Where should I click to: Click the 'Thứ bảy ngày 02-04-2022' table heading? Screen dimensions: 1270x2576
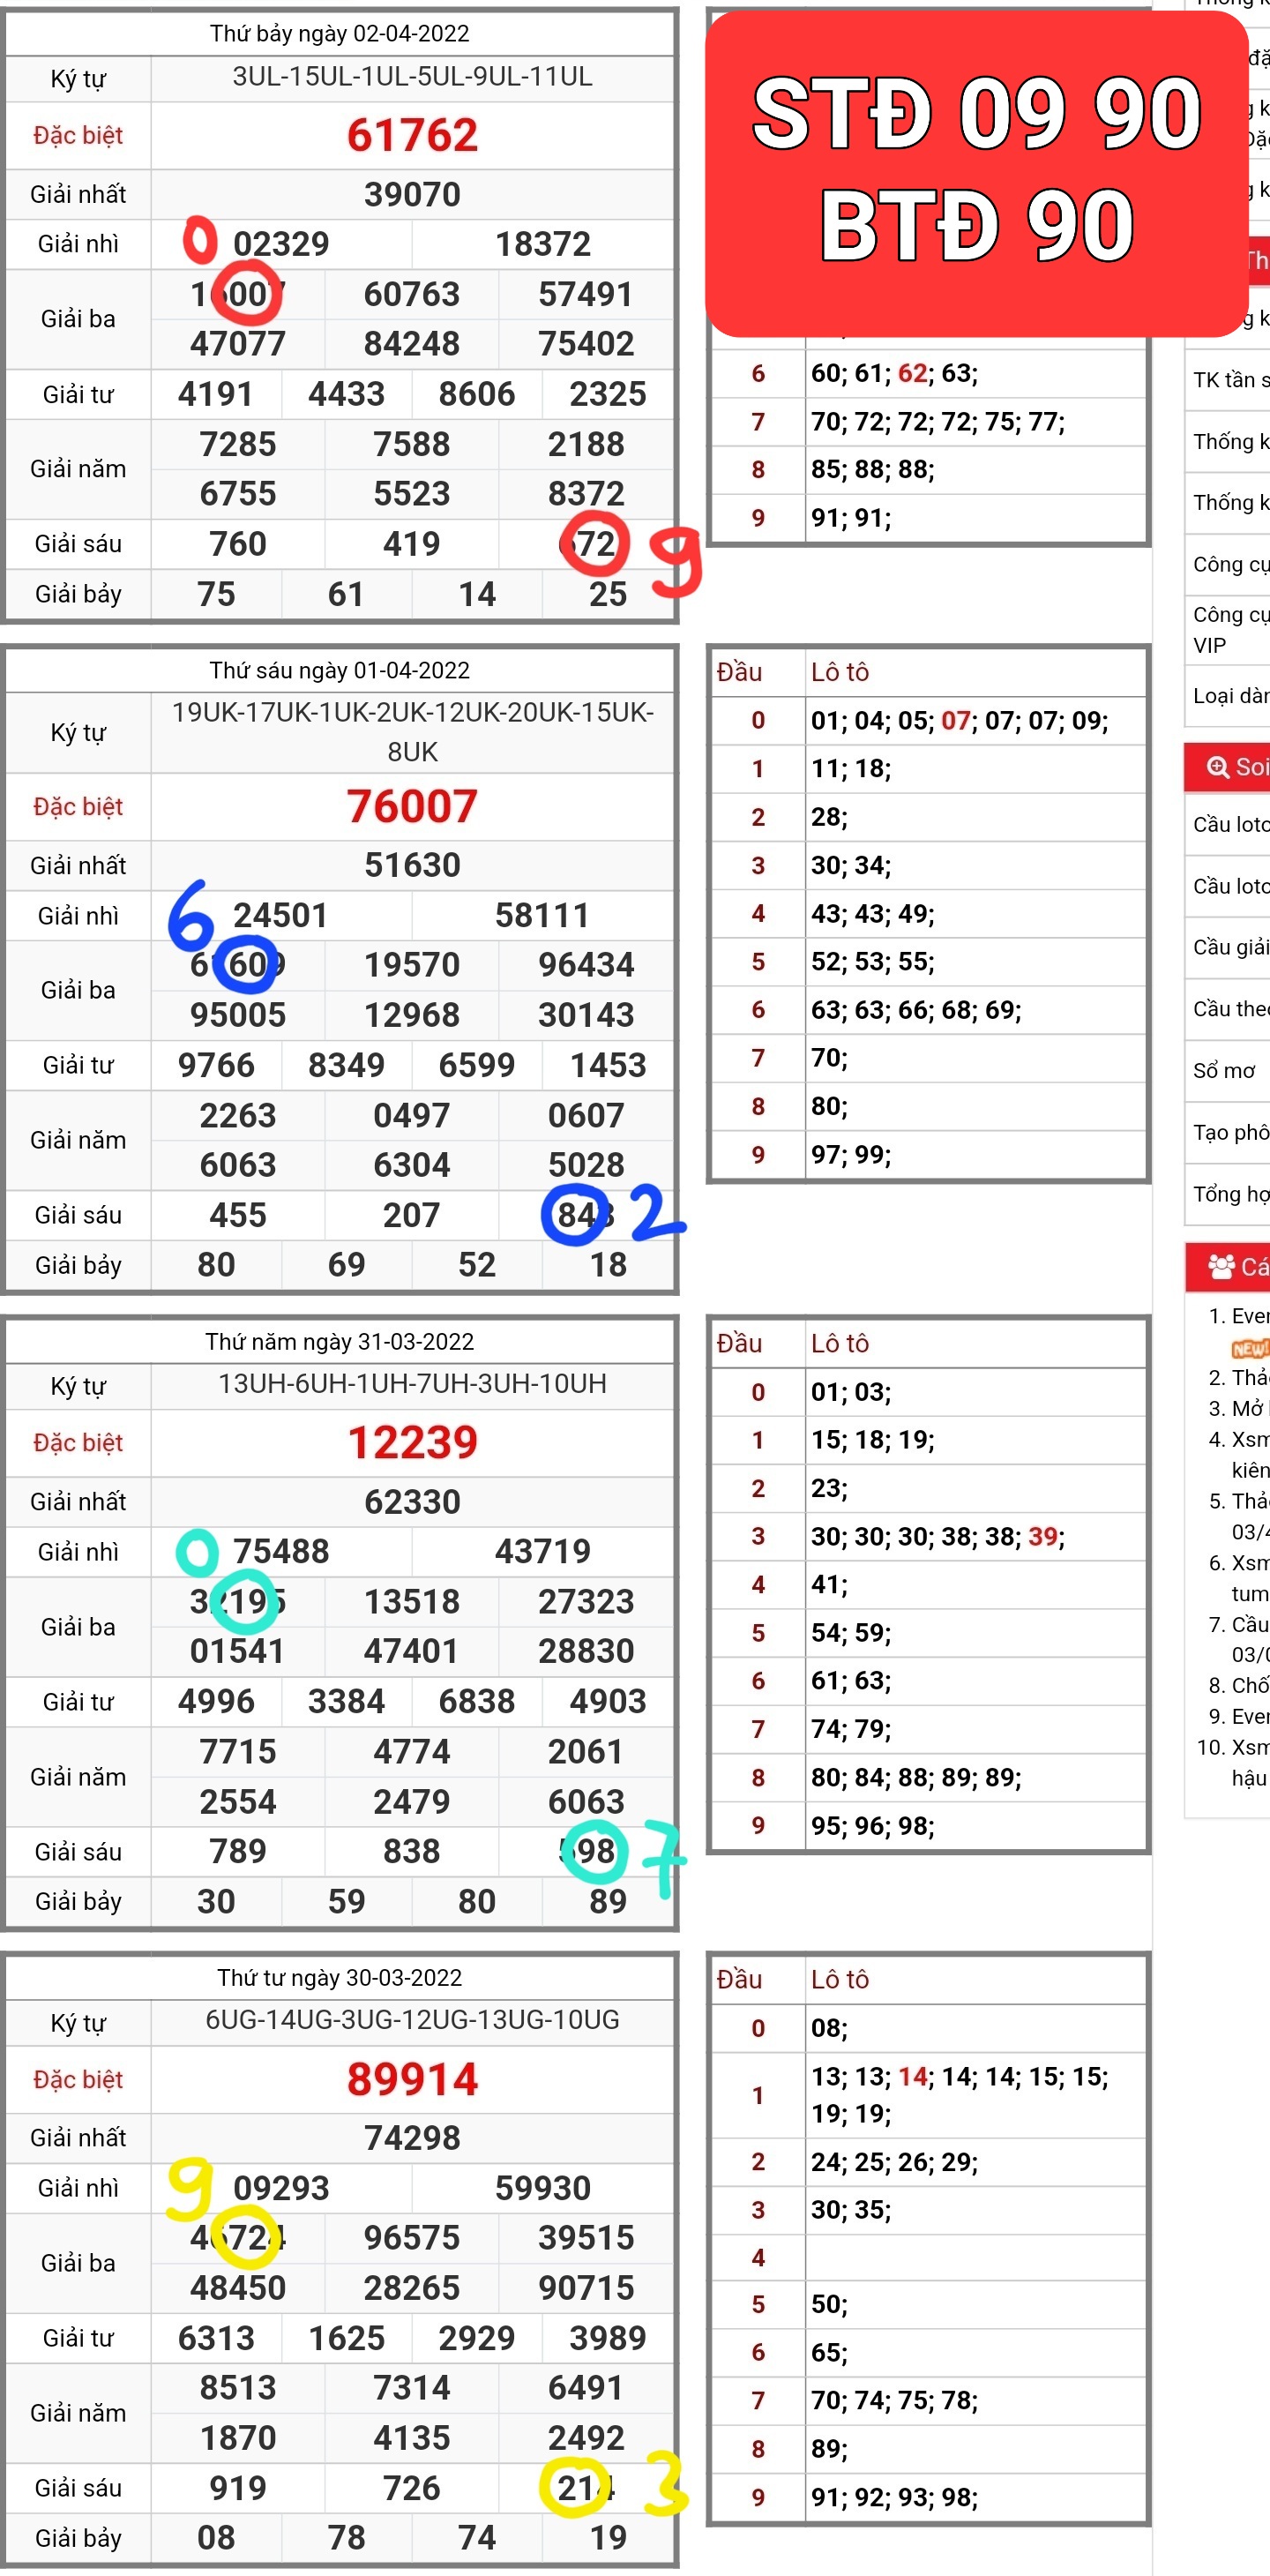[340, 33]
